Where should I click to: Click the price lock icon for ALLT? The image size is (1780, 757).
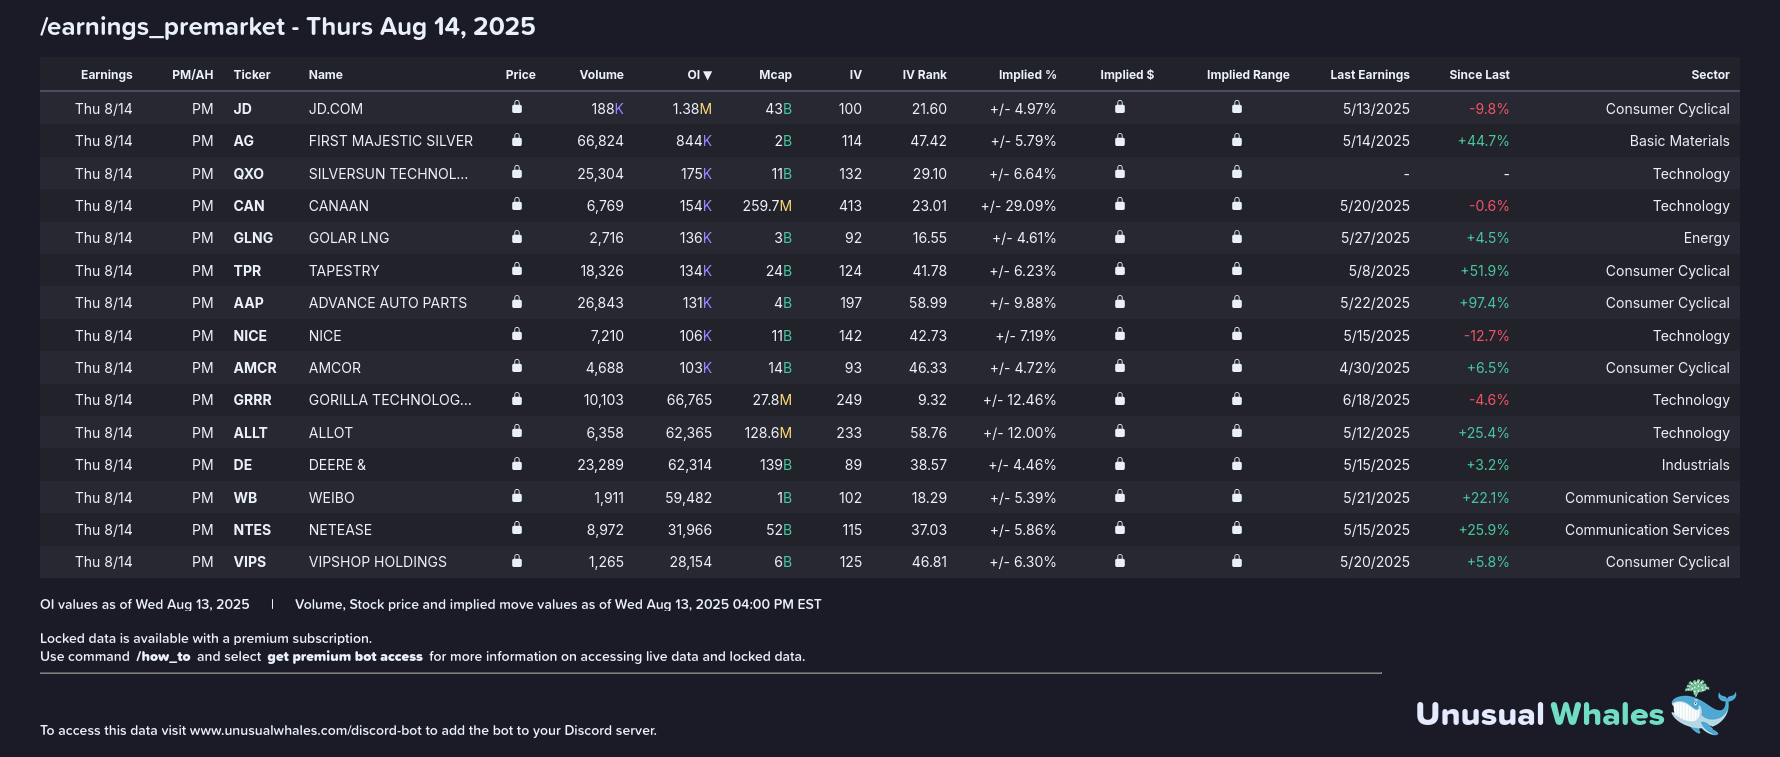517,431
